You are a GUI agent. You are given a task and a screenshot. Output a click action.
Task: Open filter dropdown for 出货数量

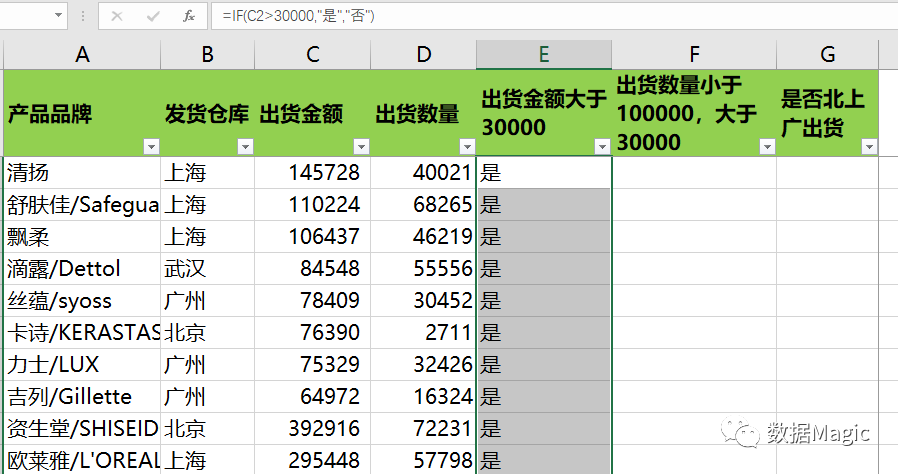(x=467, y=147)
